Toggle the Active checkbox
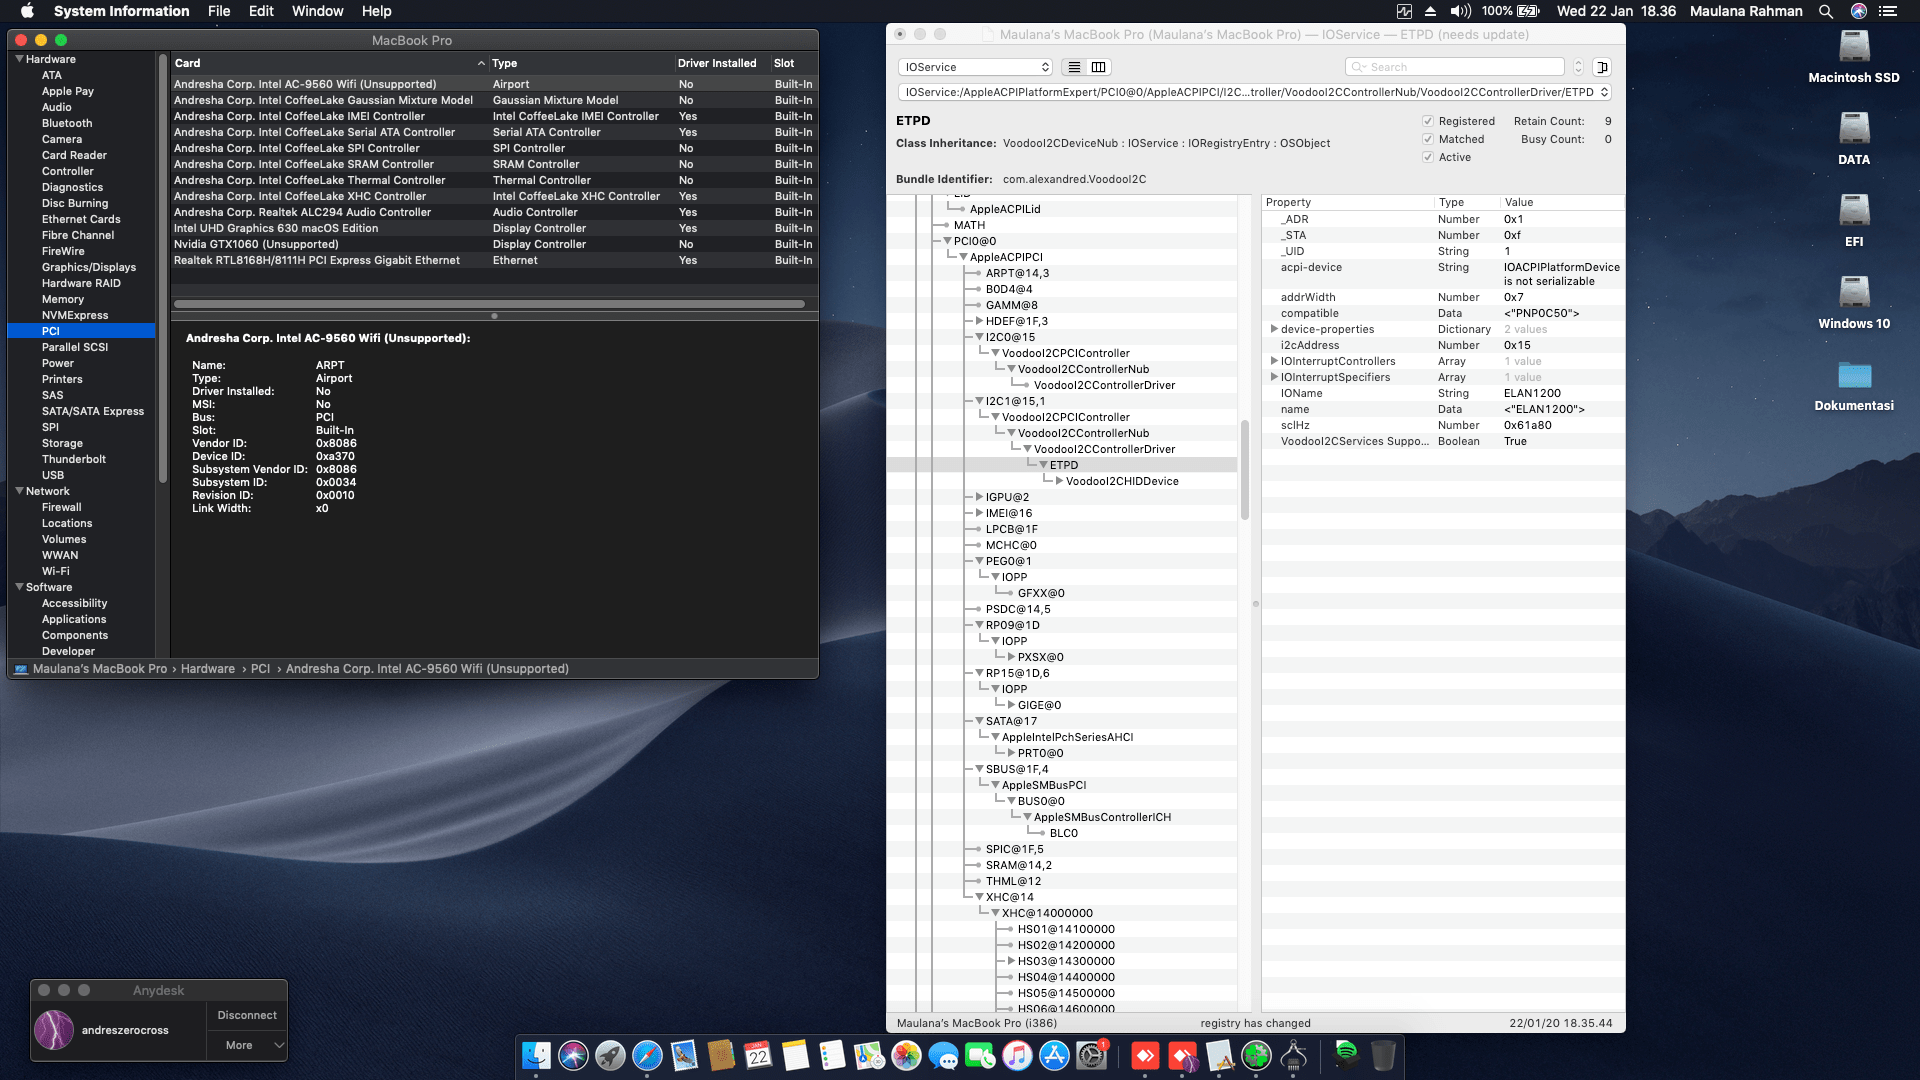1920x1080 pixels. (1428, 157)
